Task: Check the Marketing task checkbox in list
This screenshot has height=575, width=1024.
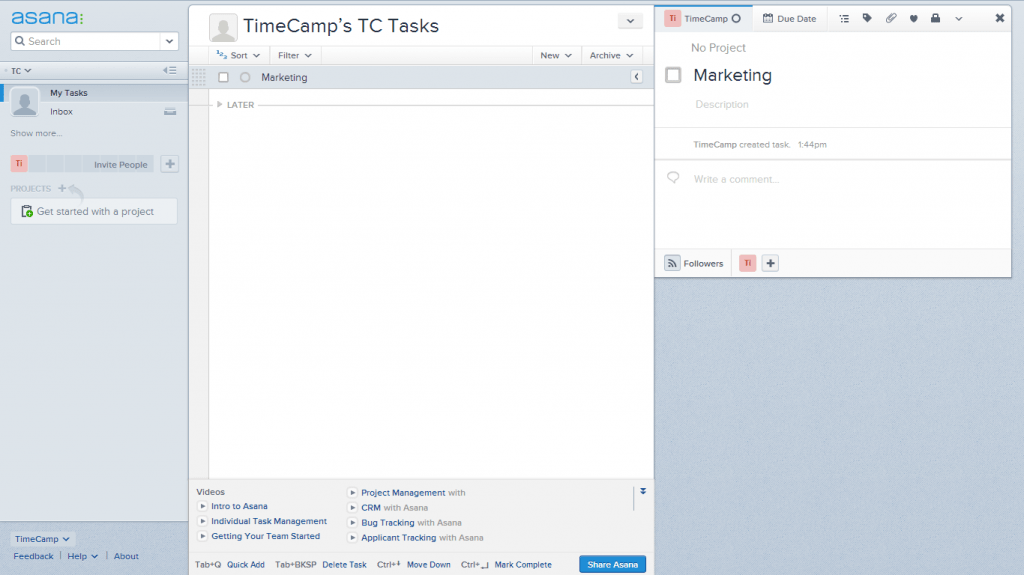Action: (223, 77)
